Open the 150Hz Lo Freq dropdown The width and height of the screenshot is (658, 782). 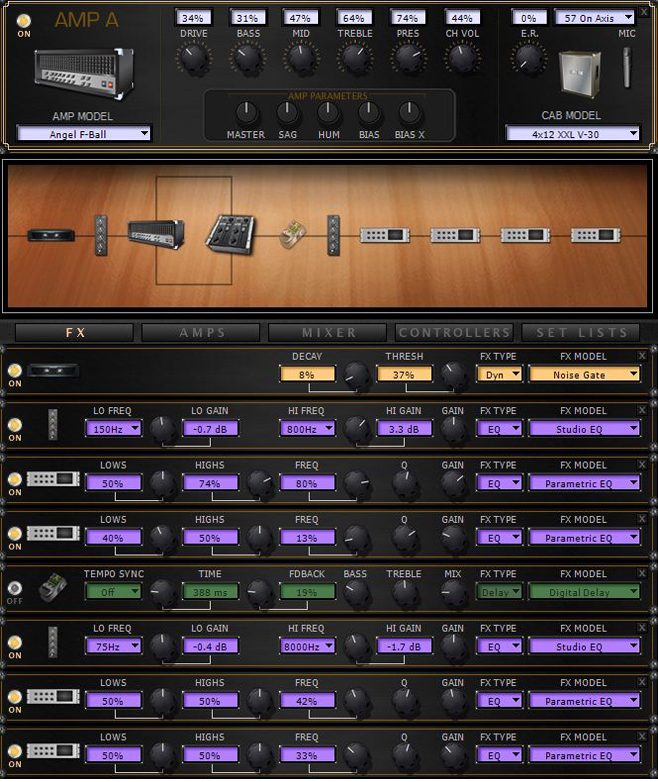coord(113,429)
